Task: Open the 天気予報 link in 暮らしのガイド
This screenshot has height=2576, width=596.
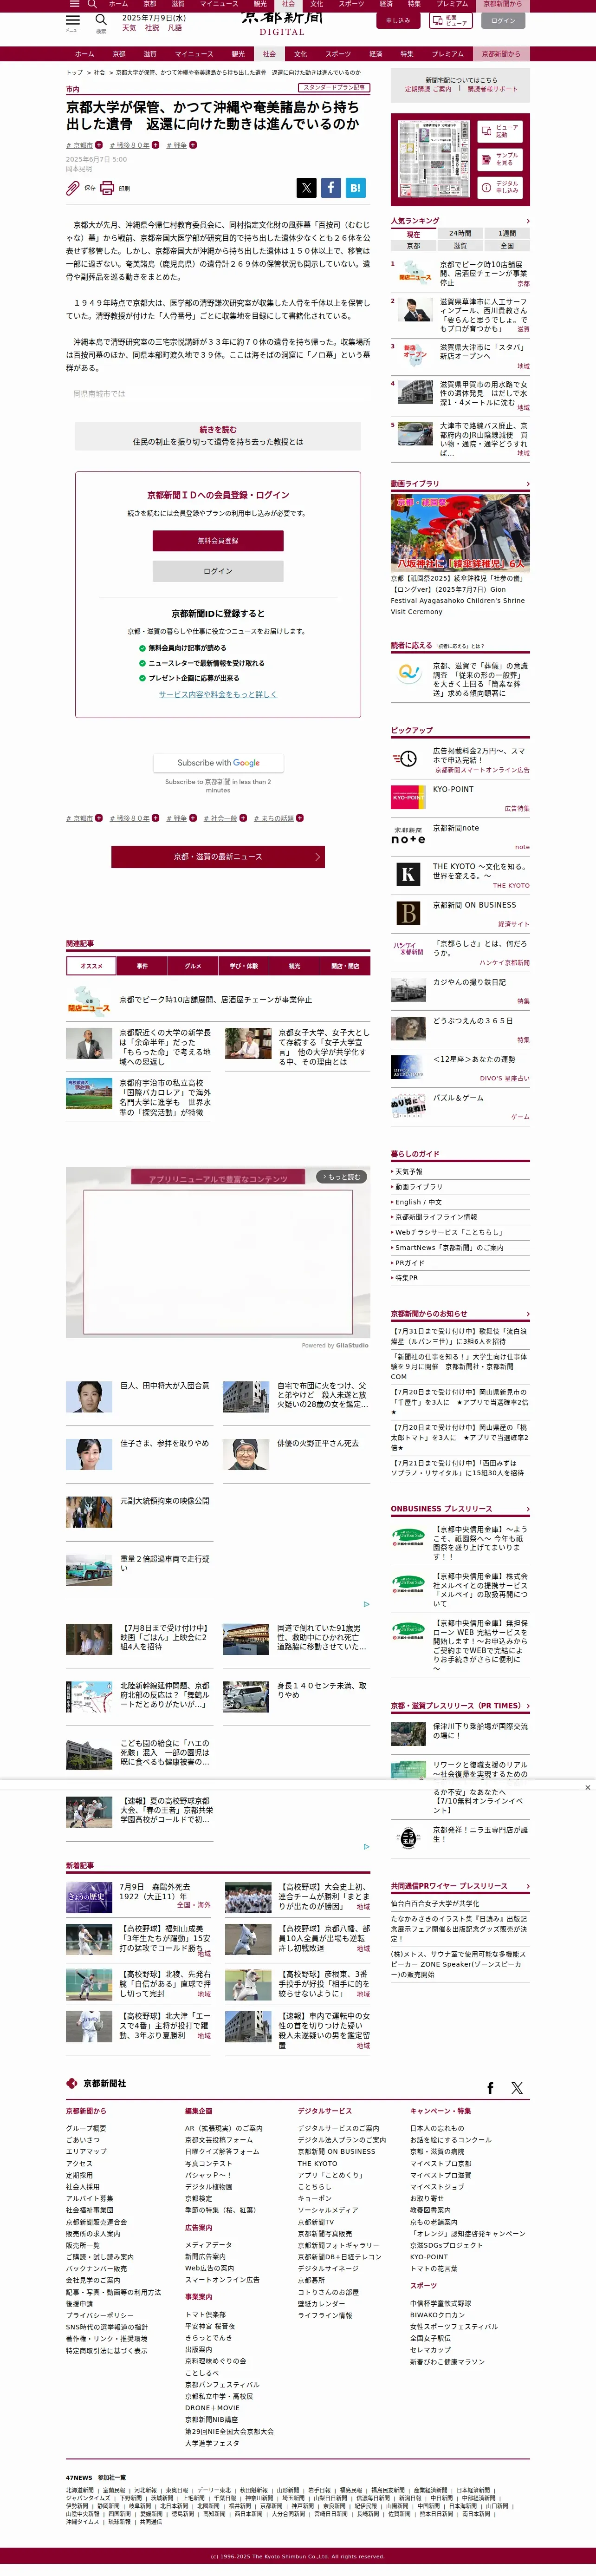Action: pyautogui.click(x=409, y=1171)
